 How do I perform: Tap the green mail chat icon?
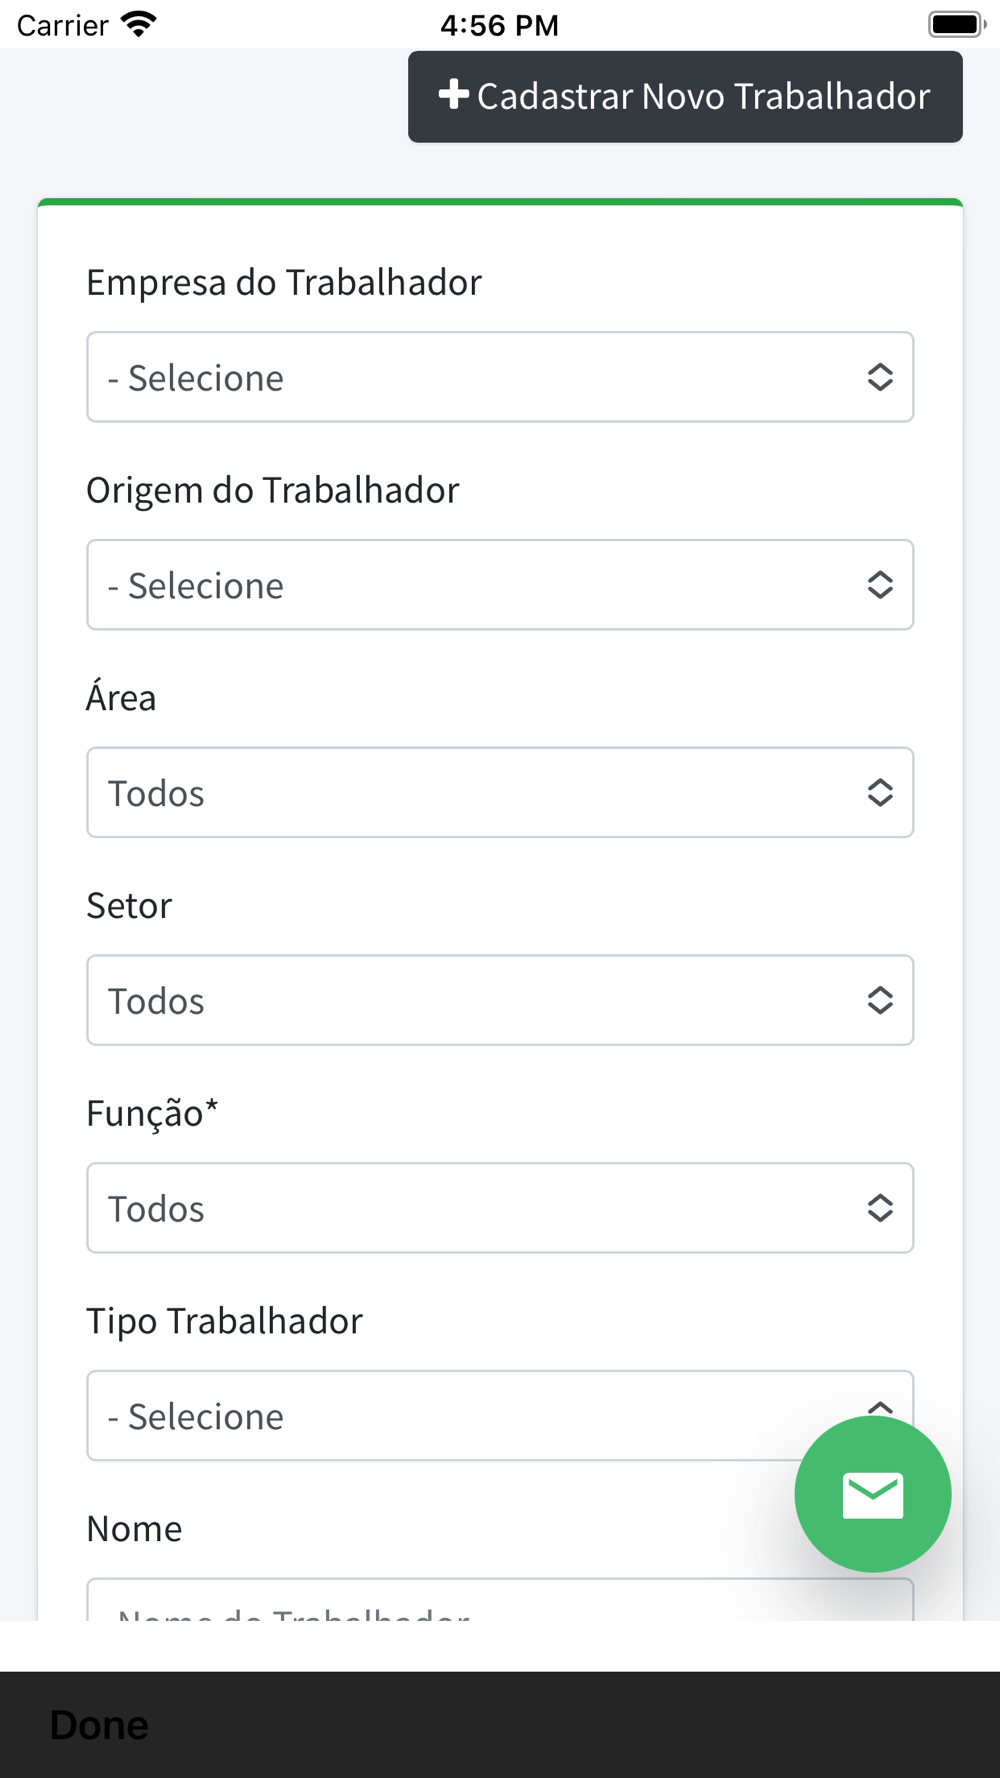tap(872, 1494)
